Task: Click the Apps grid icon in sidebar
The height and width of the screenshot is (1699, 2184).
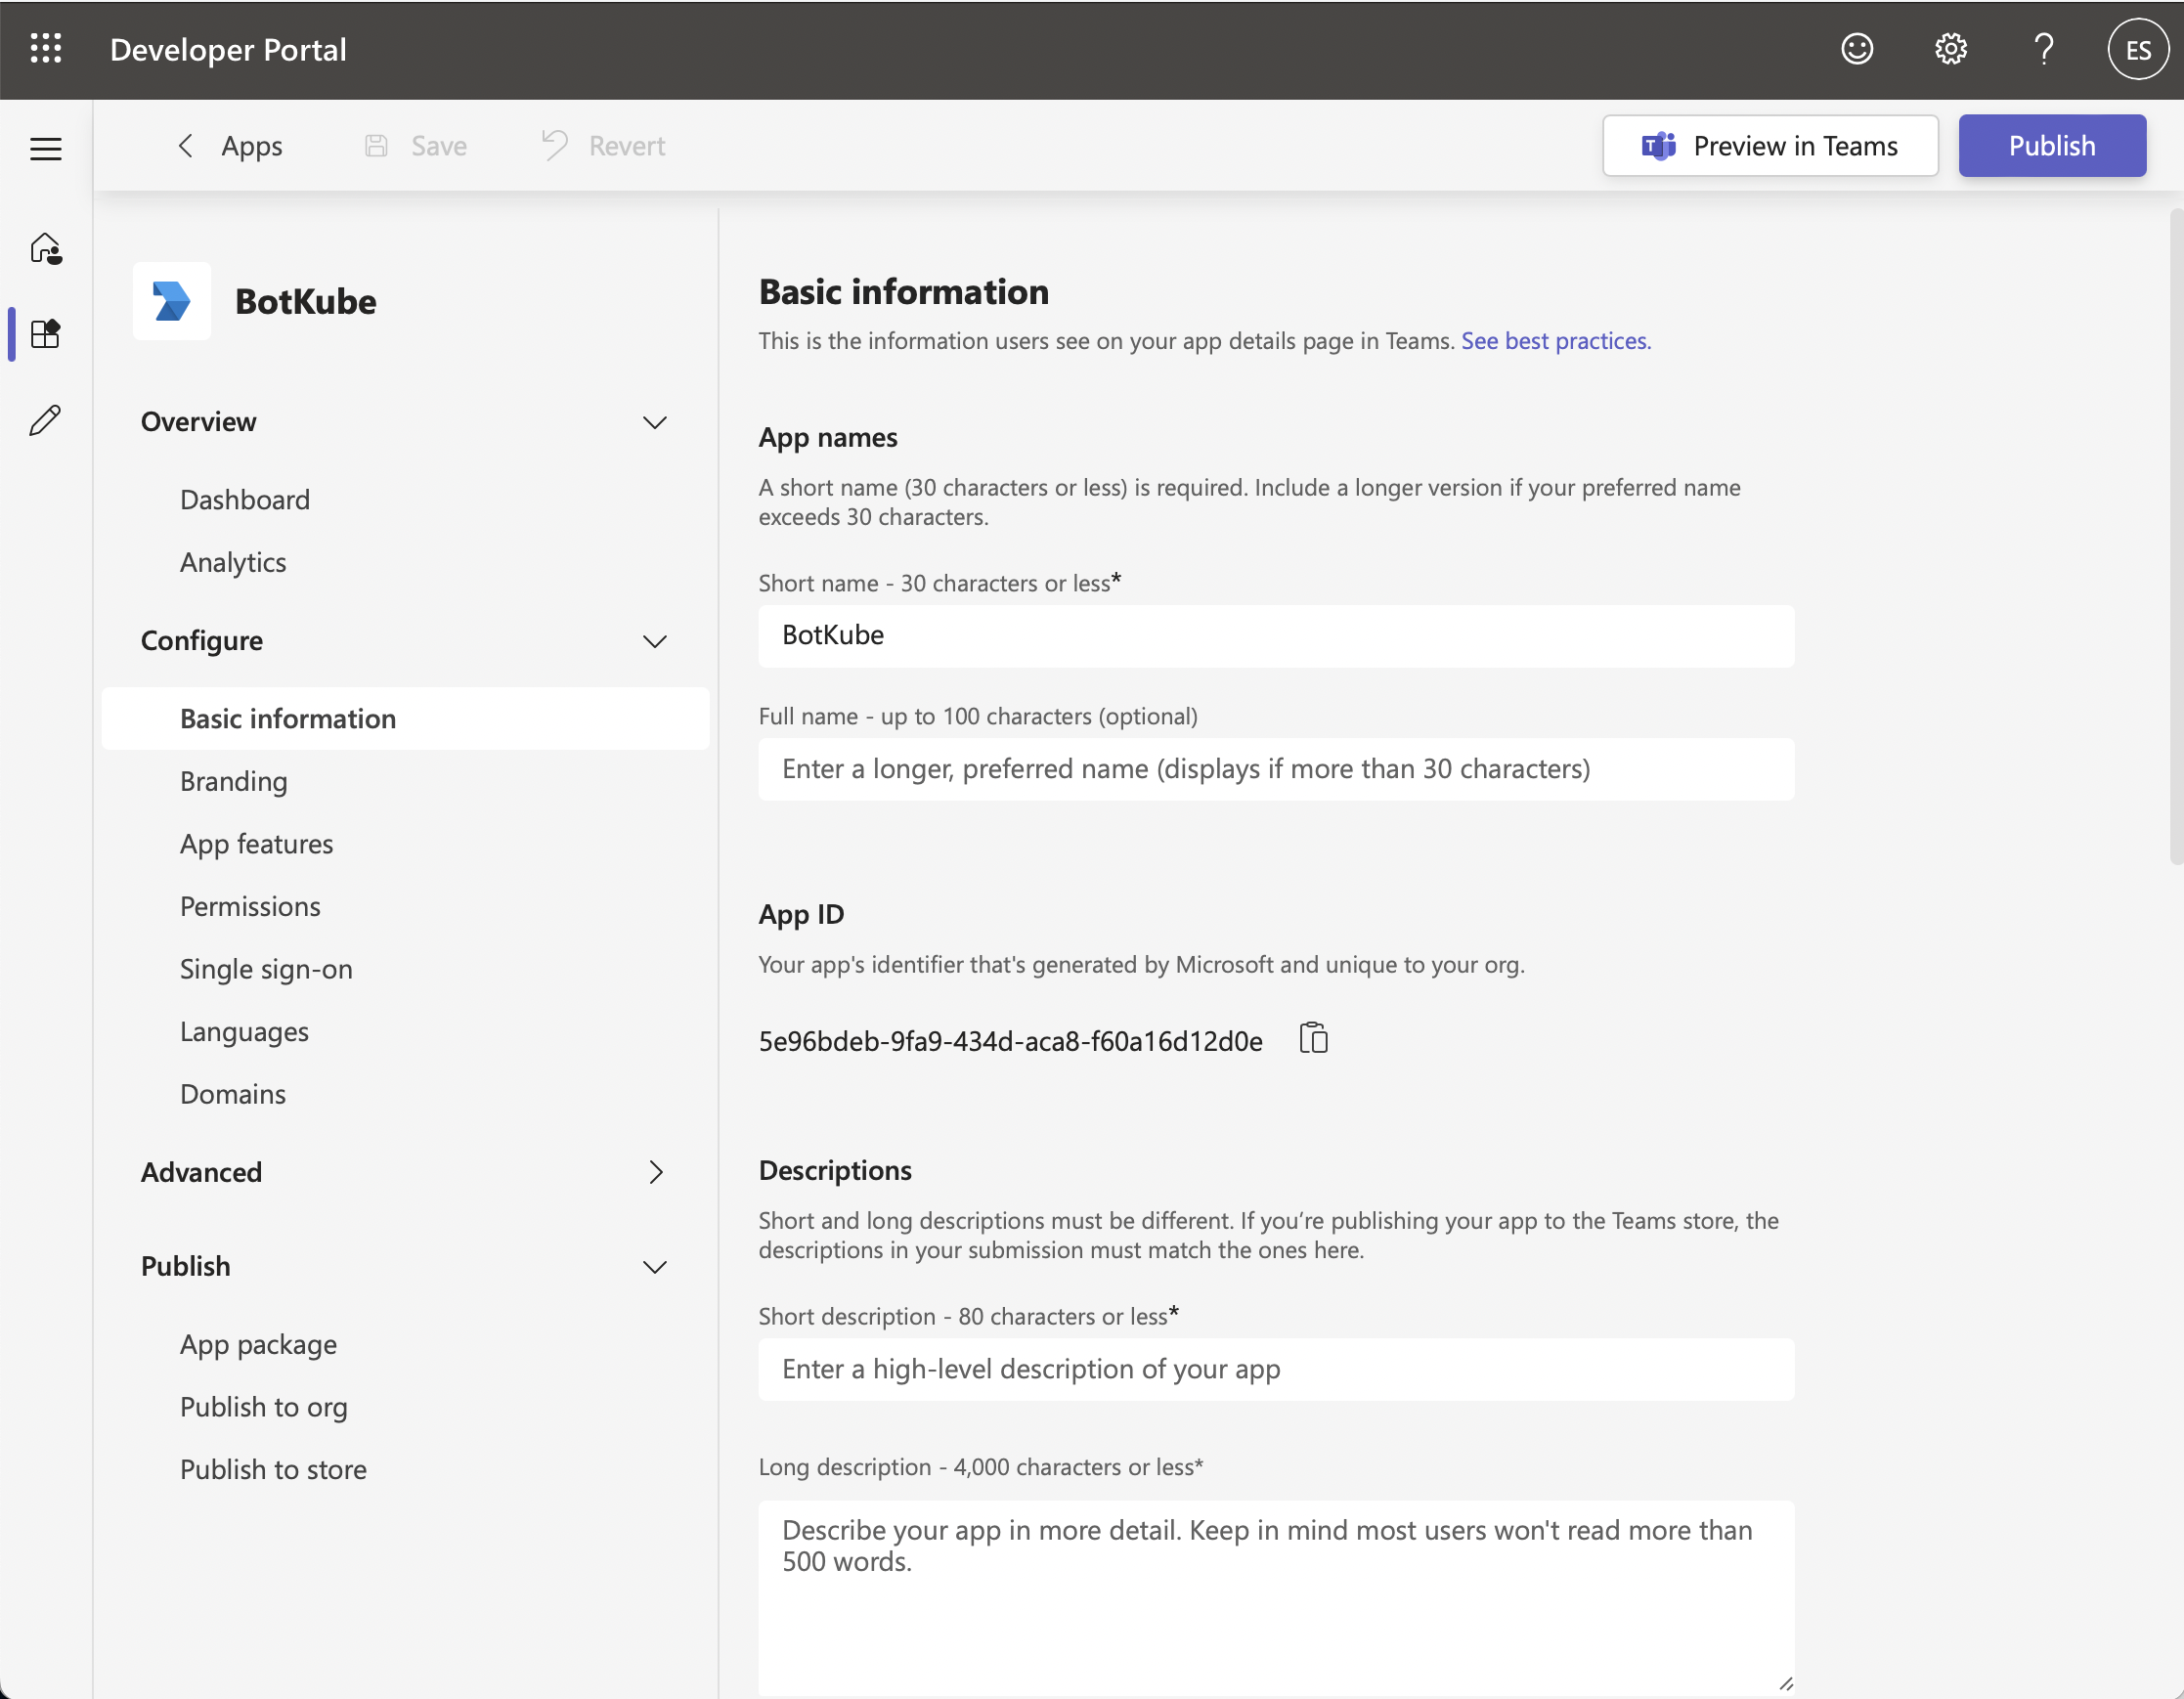Action: click(x=48, y=331)
